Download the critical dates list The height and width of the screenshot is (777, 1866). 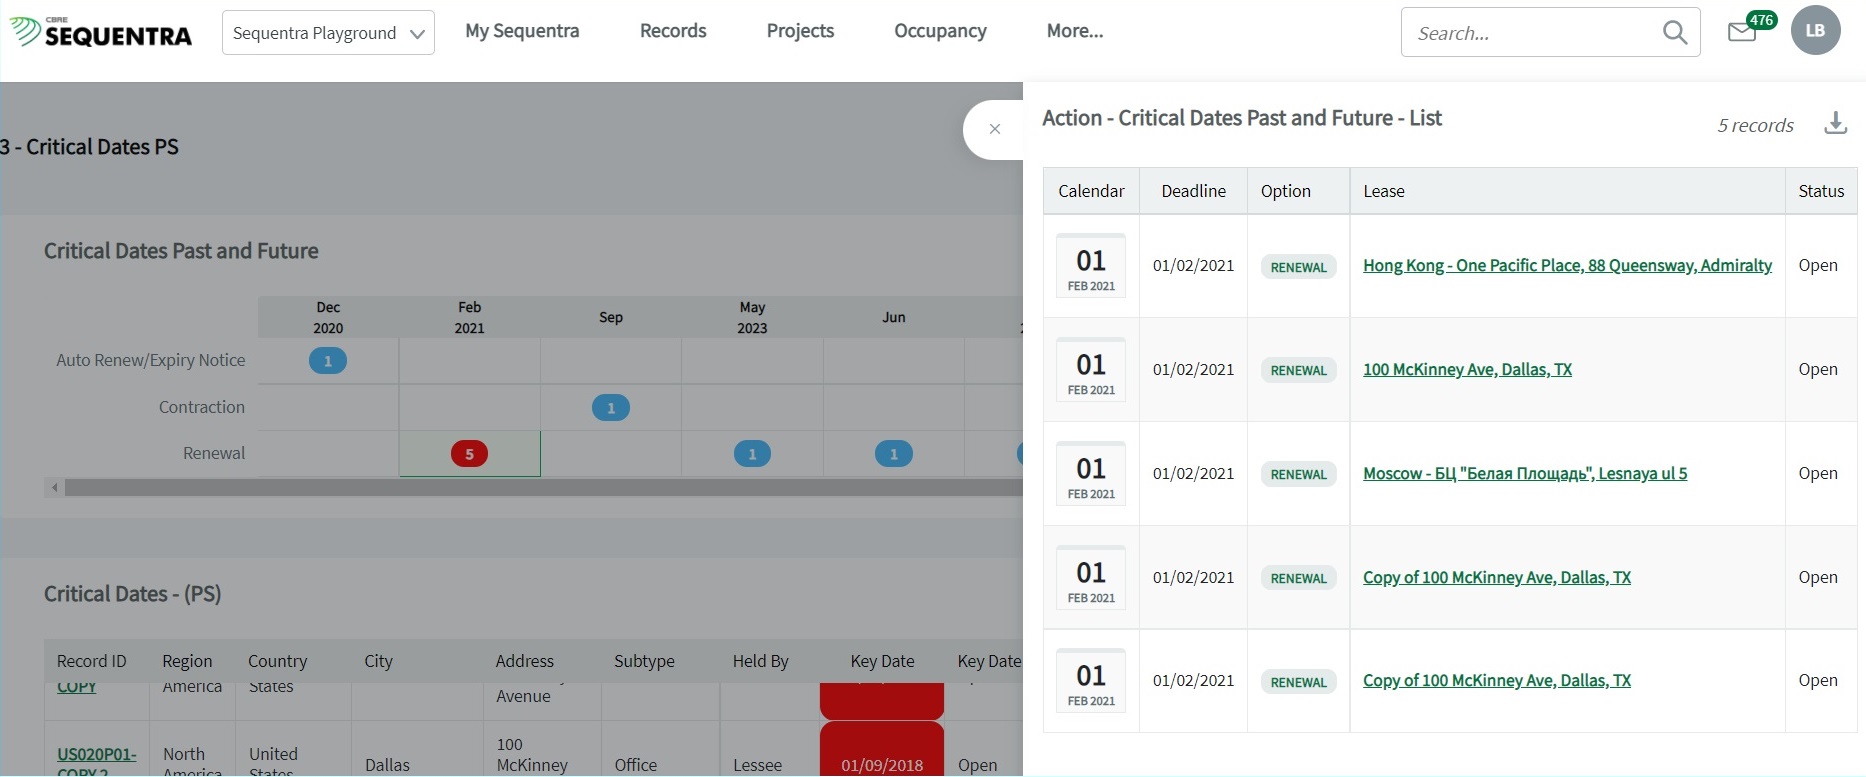point(1835,124)
